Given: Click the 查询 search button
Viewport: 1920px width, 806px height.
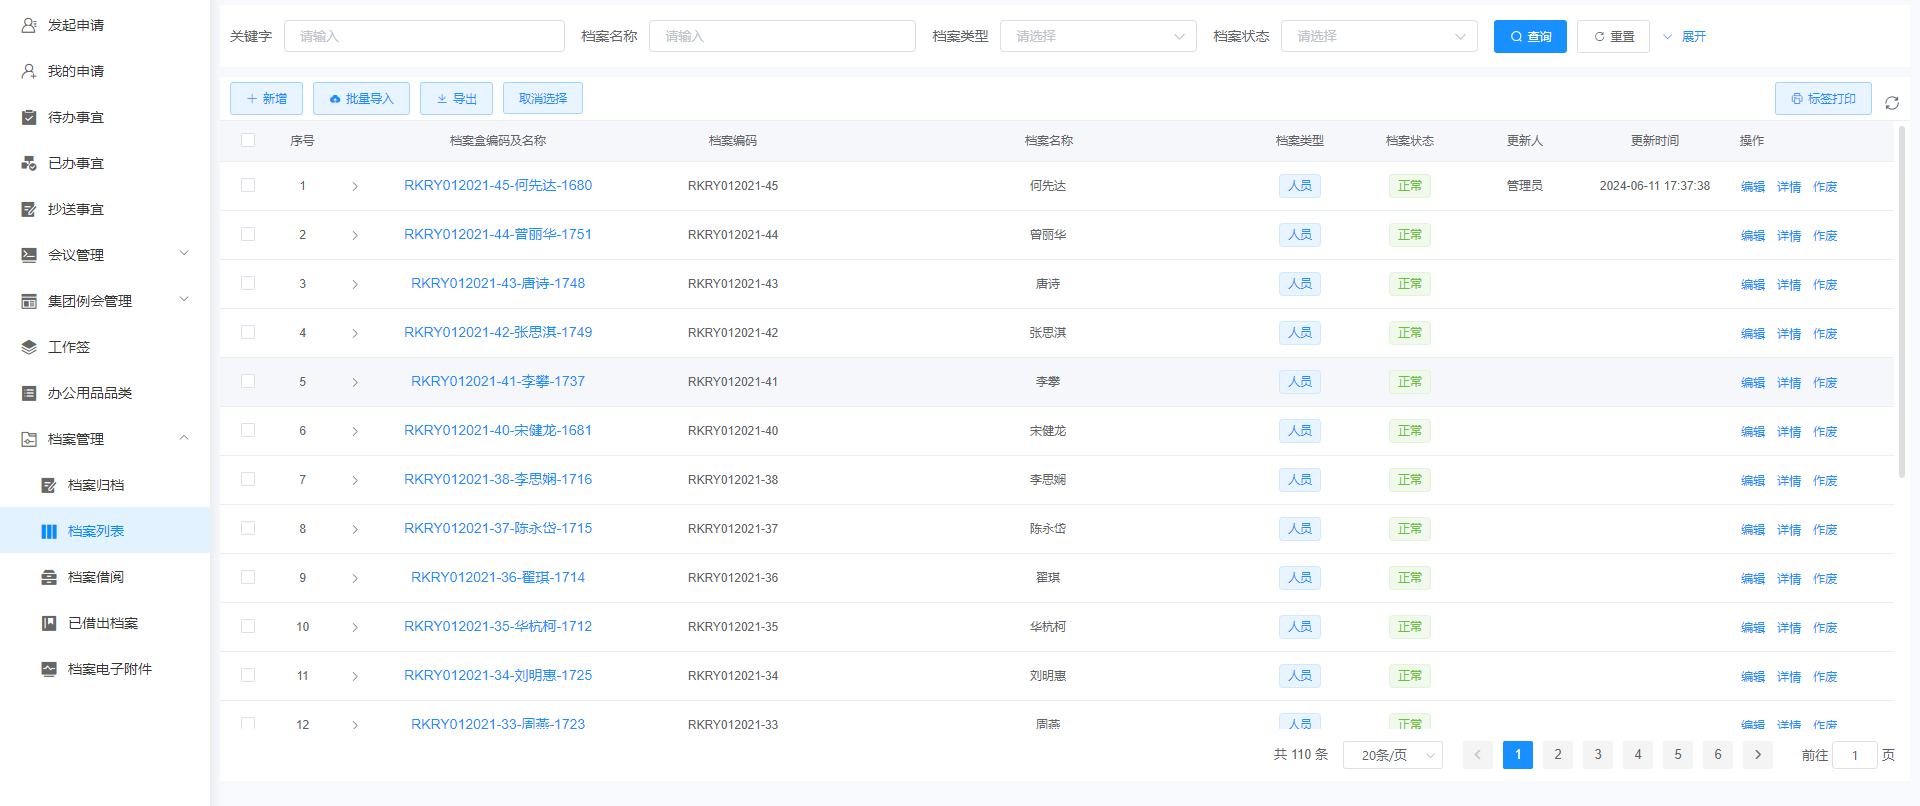Looking at the screenshot, I should coord(1529,36).
